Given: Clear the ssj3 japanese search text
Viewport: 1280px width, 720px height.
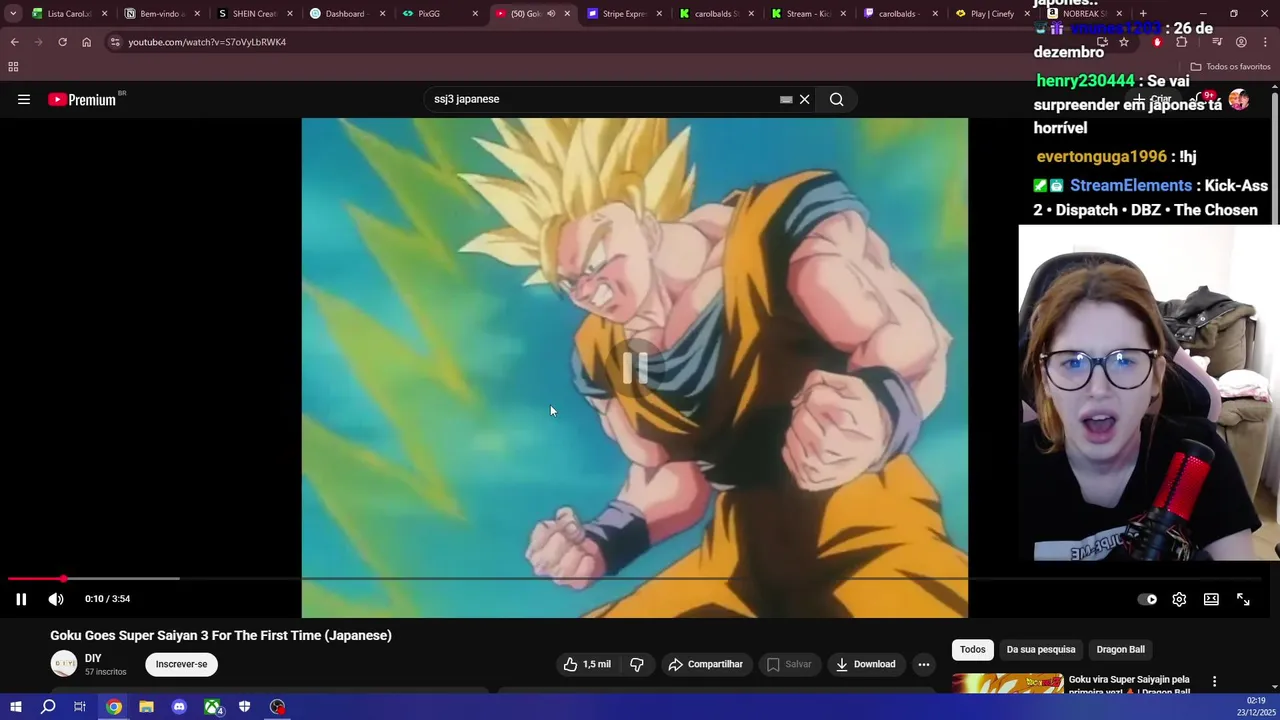Looking at the screenshot, I should click(x=804, y=99).
